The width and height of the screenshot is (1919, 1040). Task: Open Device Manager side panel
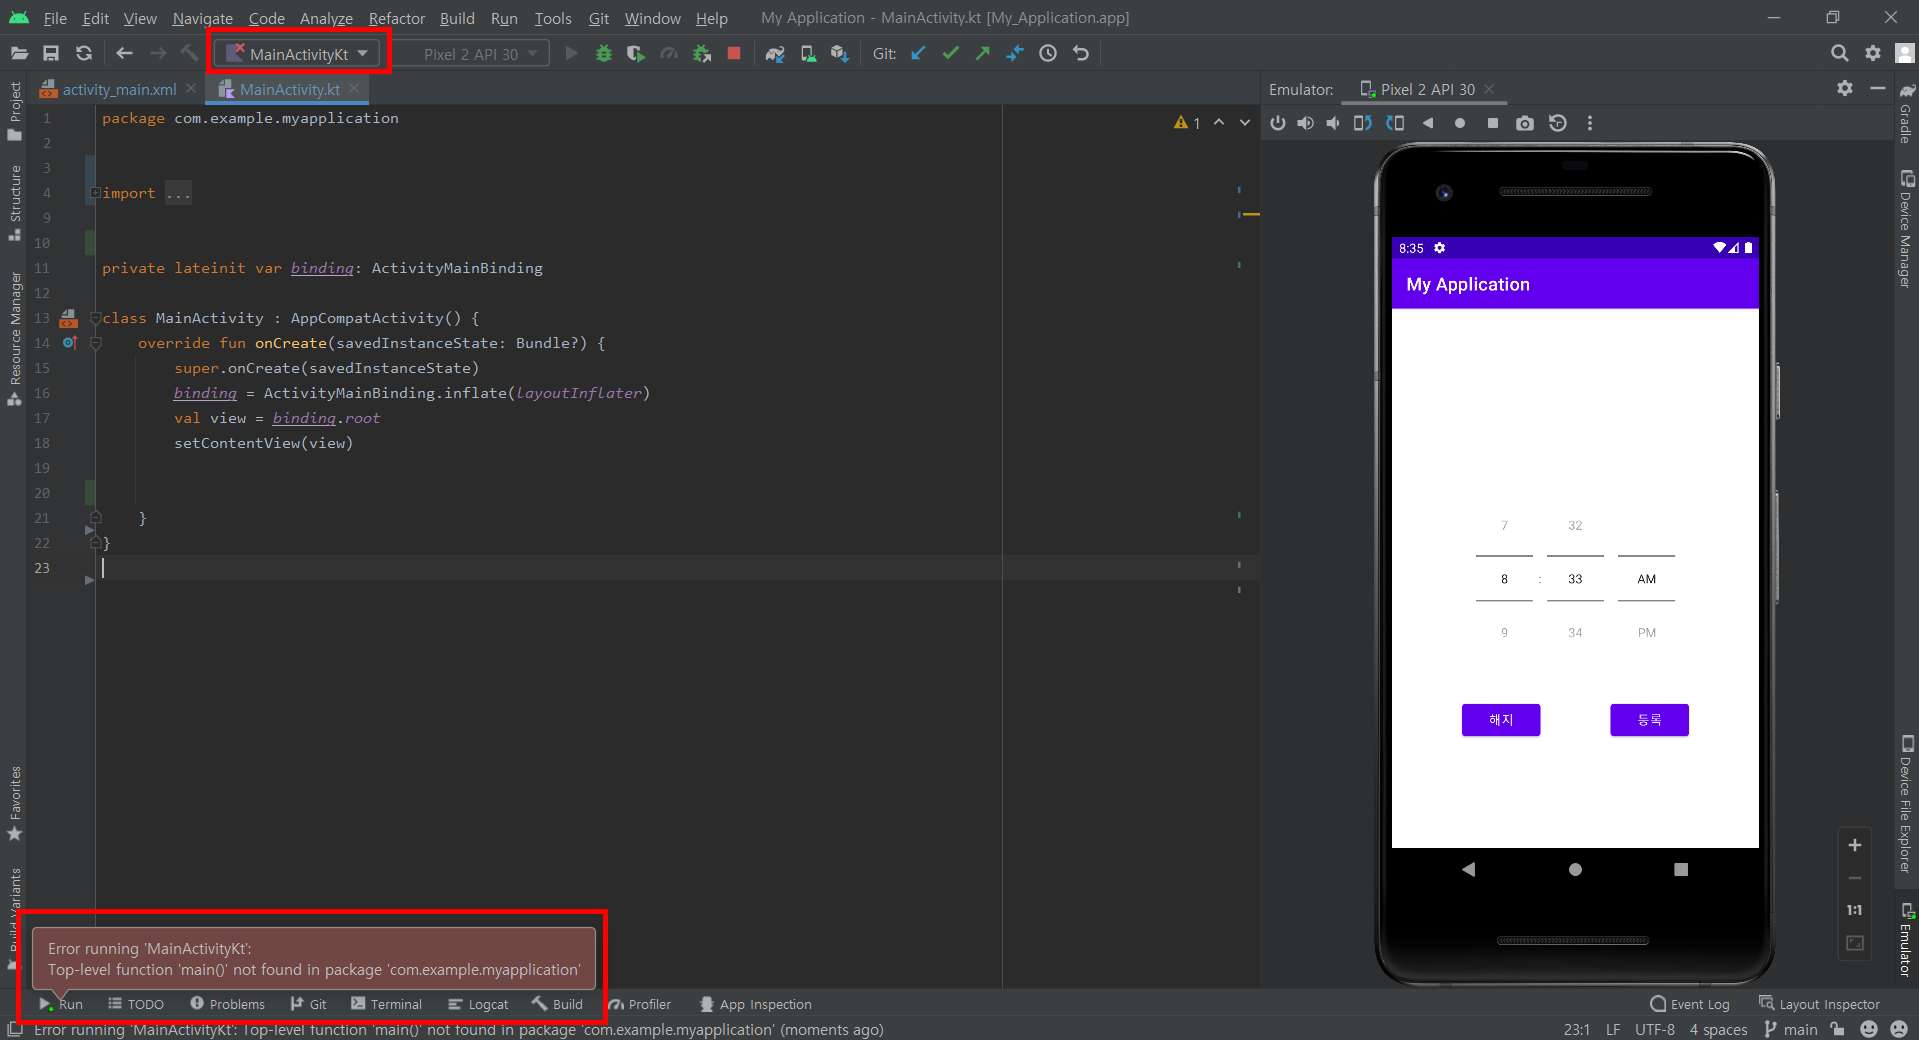[x=1906, y=228]
